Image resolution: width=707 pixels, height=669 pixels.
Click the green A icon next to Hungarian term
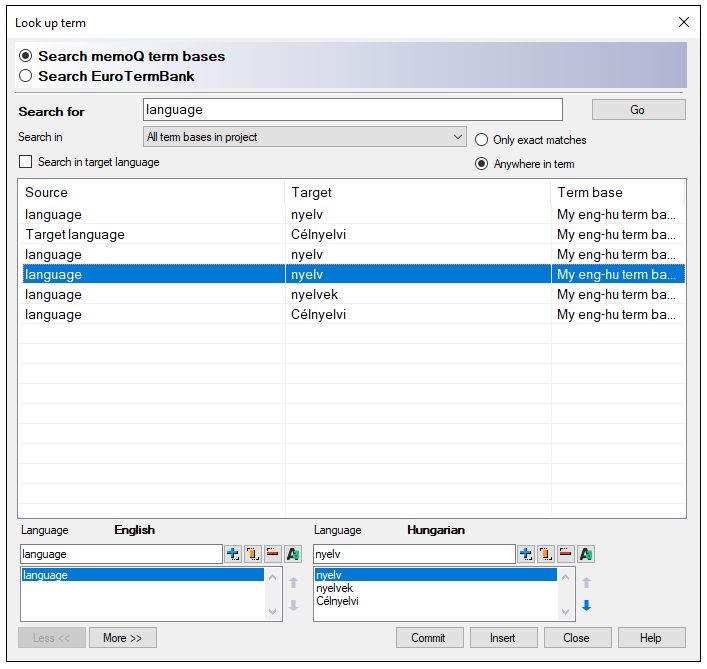click(x=586, y=554)
